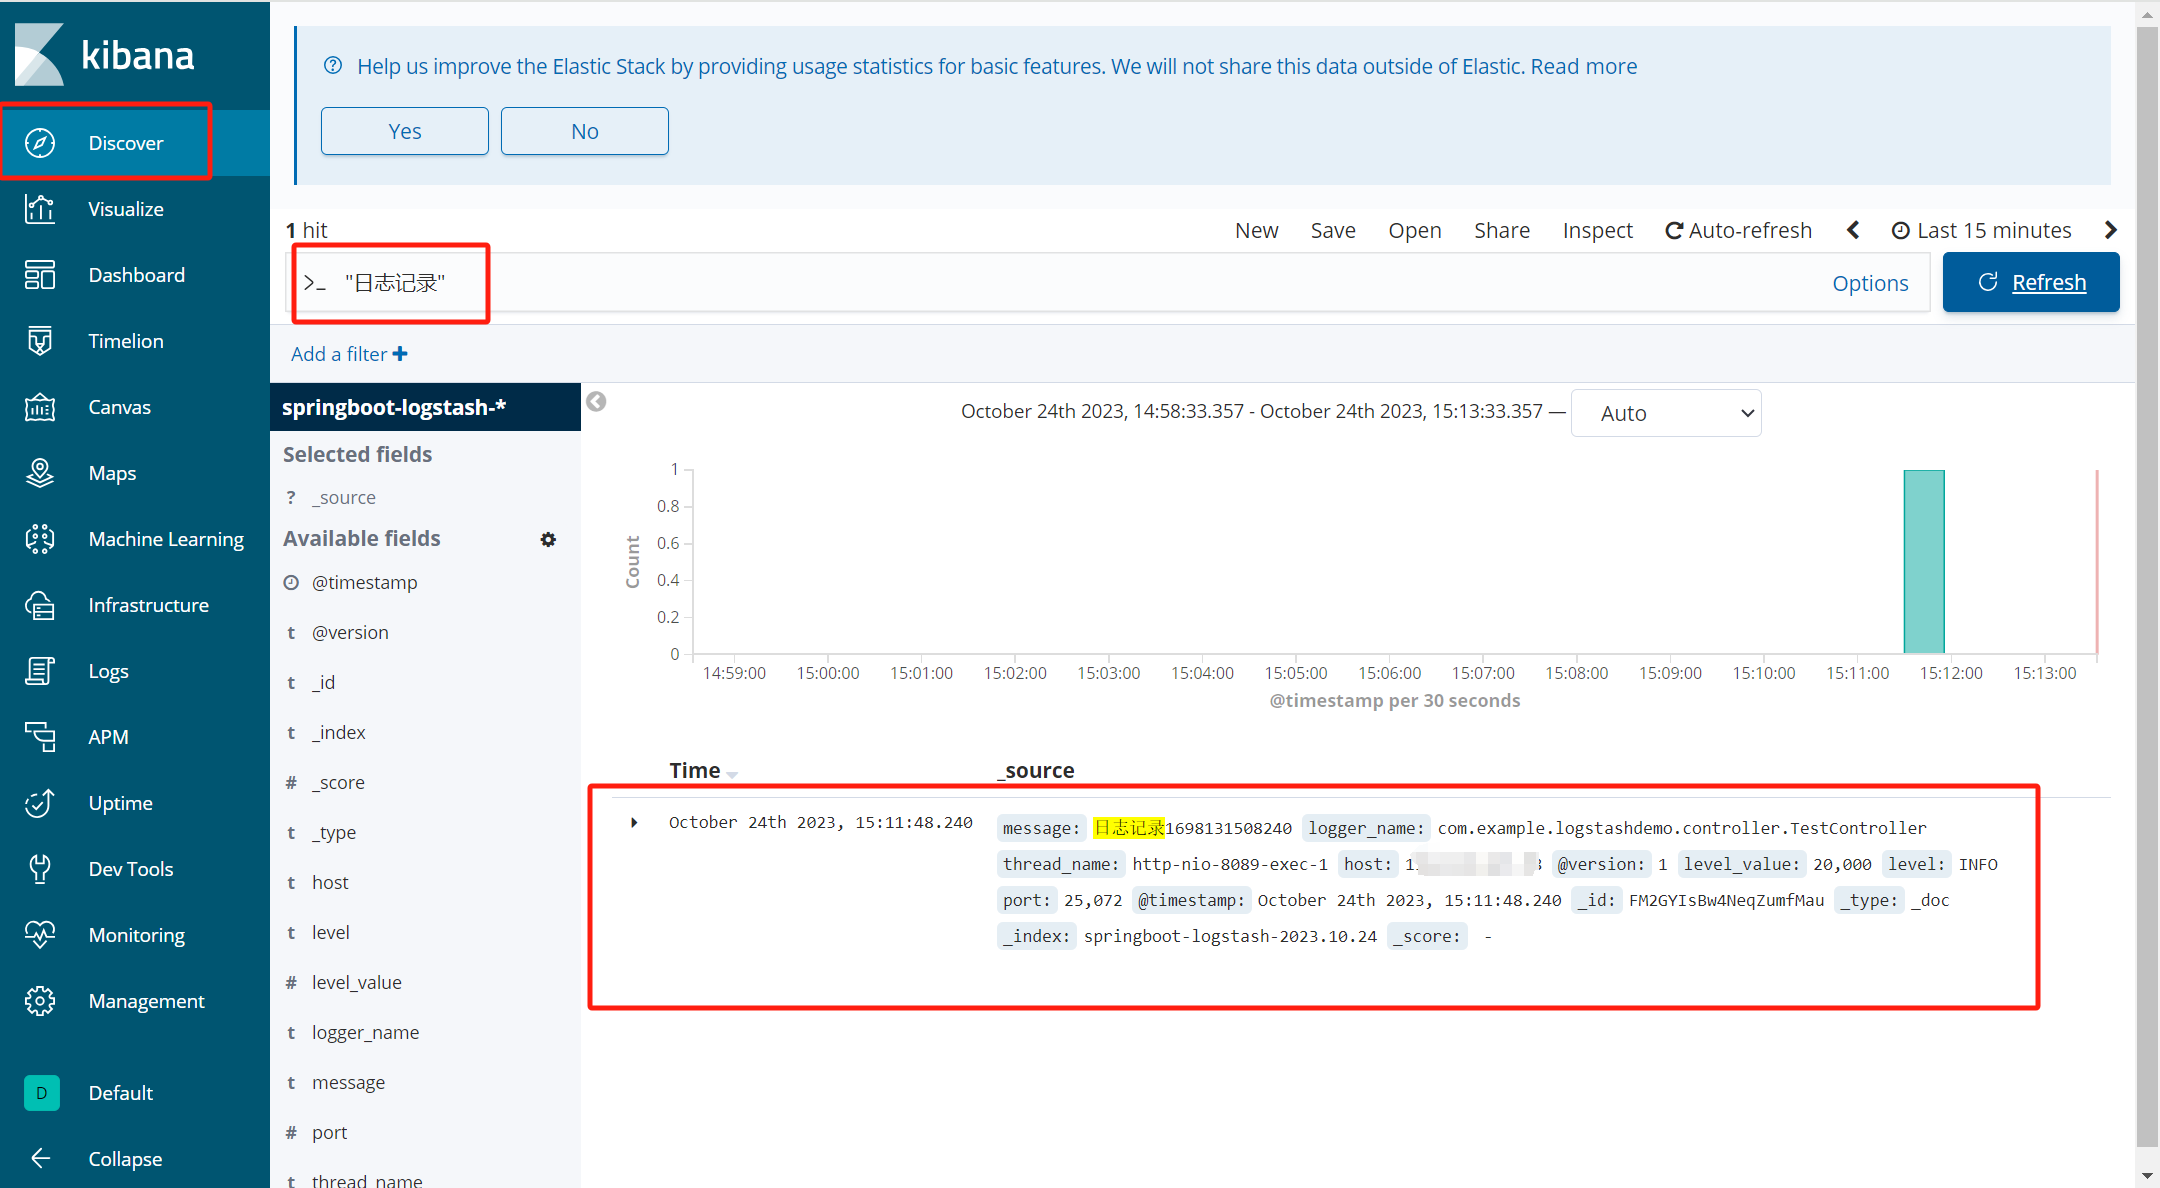Open the Auto-refresh settings

pyautogui.click(x=1738, y=230)
